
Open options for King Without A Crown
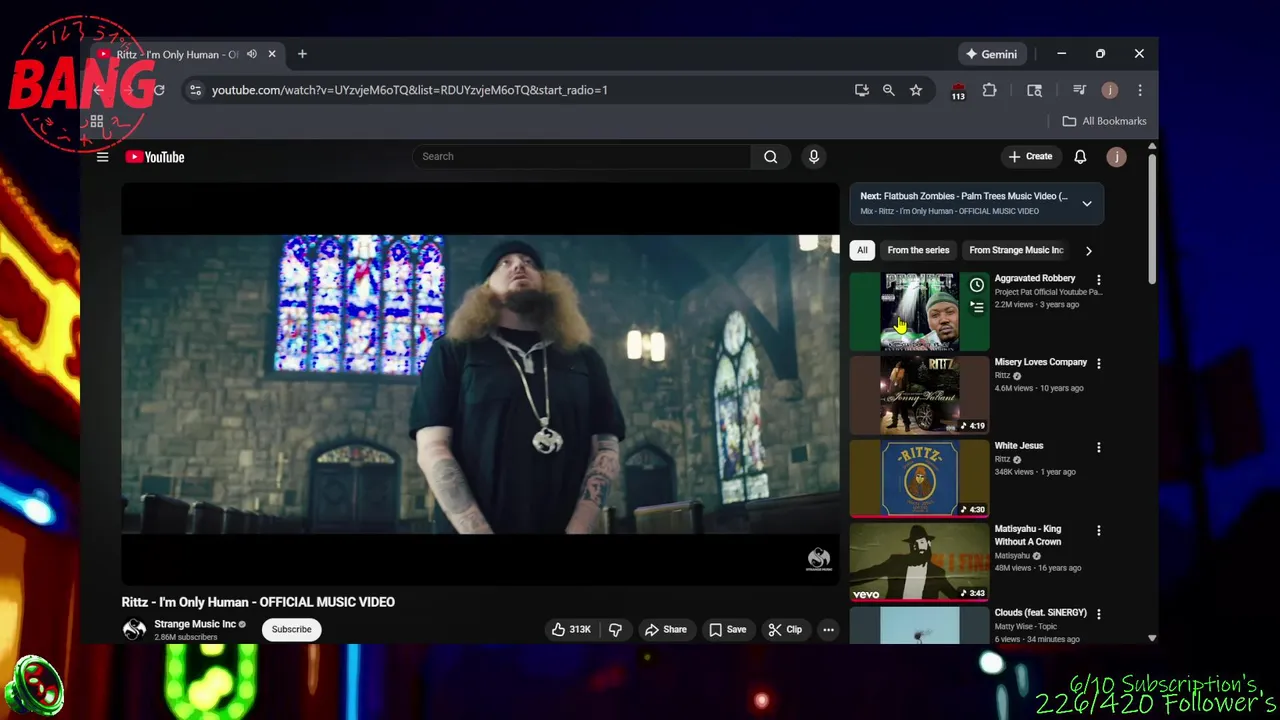click(1098, 530)
